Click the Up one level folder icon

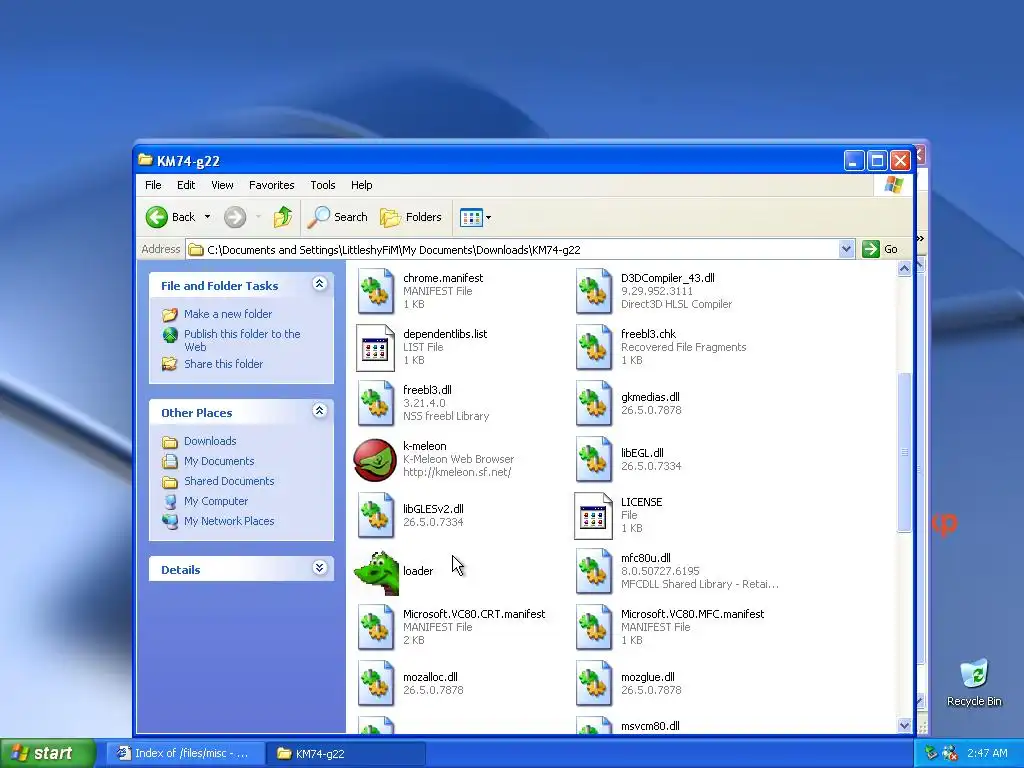coord(283,217)
